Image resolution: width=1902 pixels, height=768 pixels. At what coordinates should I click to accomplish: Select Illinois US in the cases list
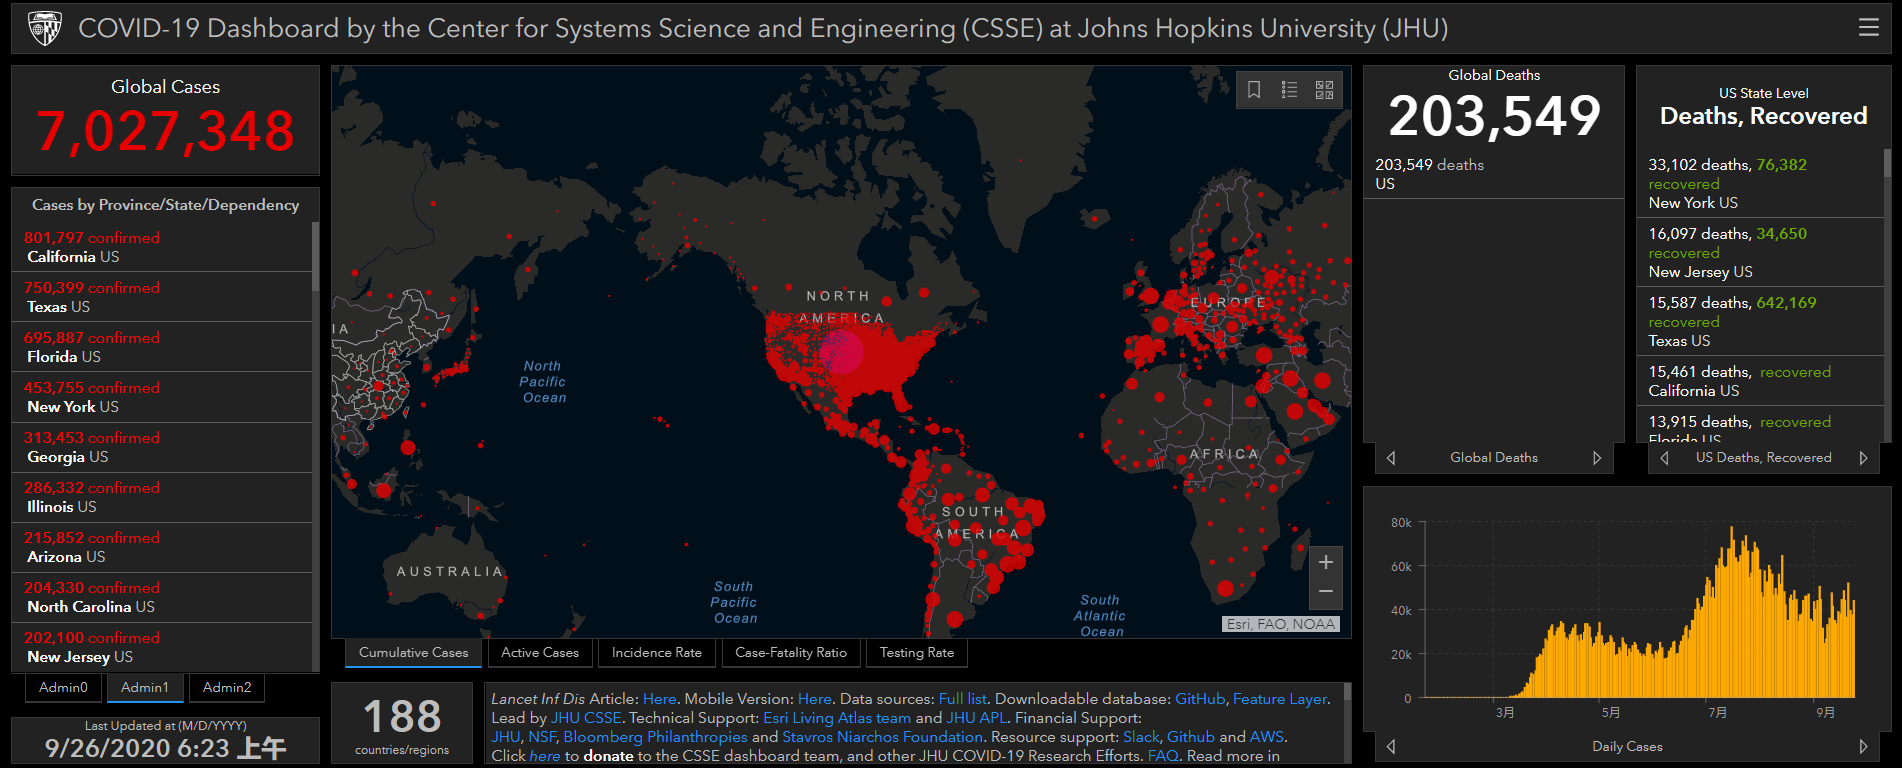click(x=162, y=497)
